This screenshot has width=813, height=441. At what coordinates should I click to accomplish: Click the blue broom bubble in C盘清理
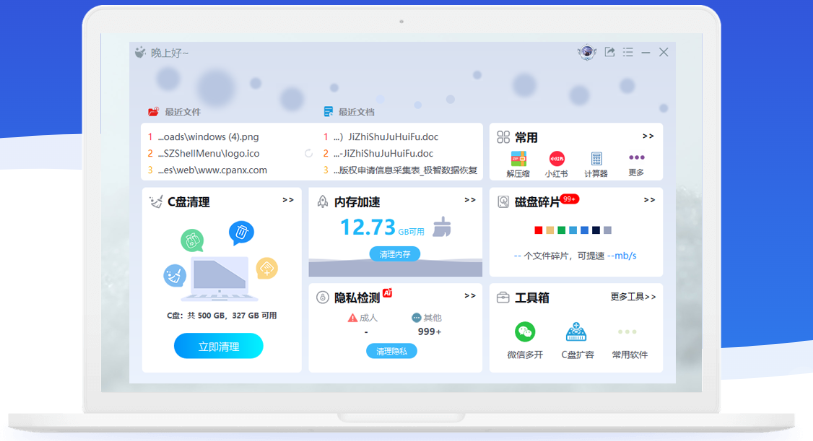pyautogui.click(x=175, y=275)
